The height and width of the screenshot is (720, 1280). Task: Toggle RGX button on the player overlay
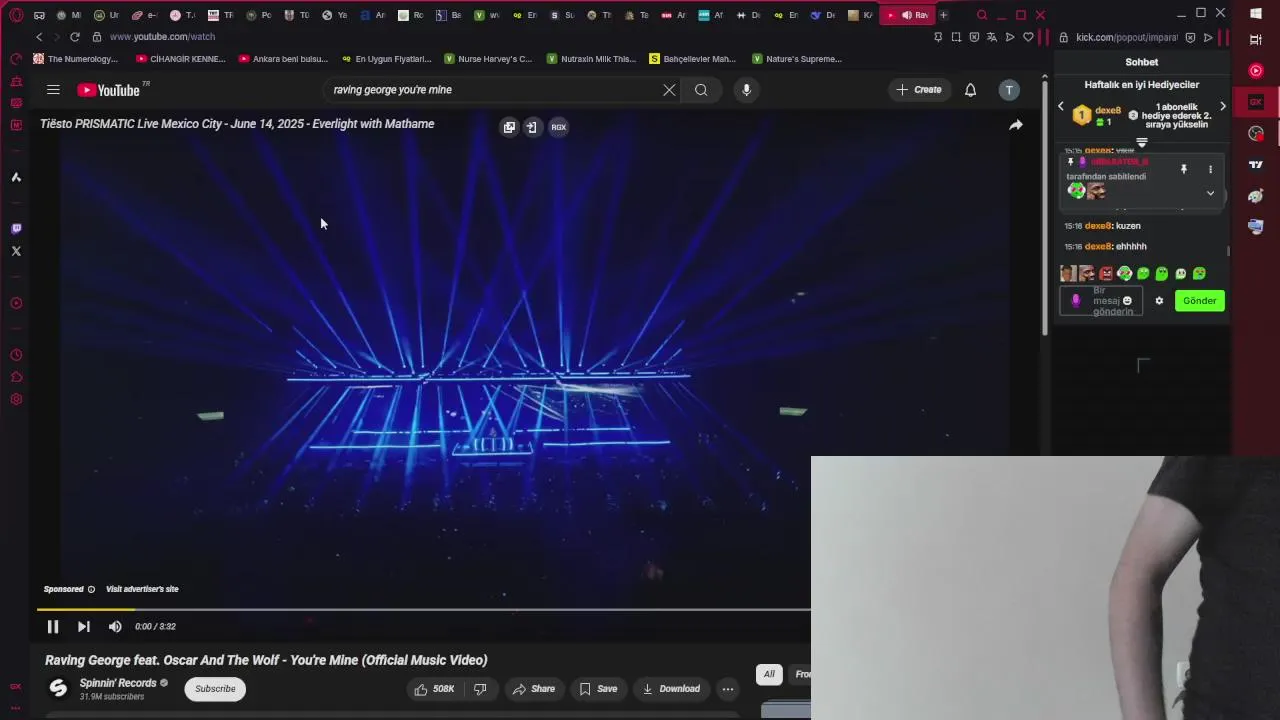point(559,127)
